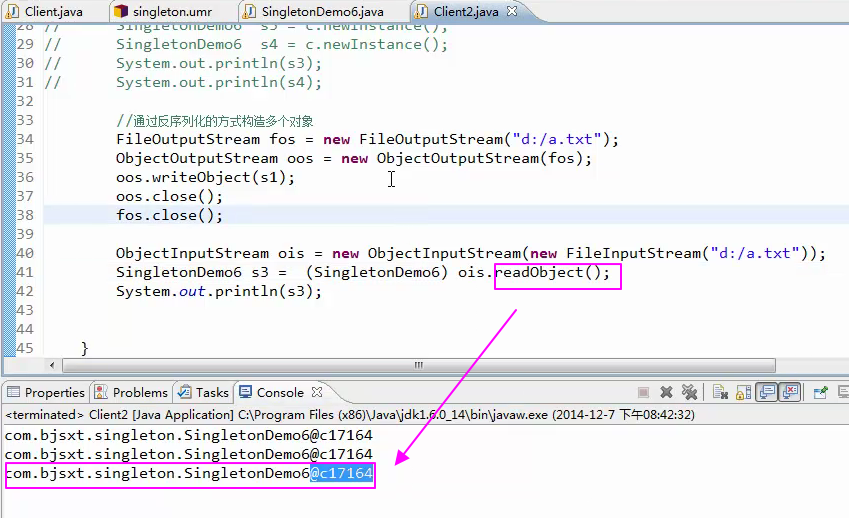This screenshot has width=849, height=518.
Task: Click the Display Selected Console icon
Action: (x=844, y=392)
